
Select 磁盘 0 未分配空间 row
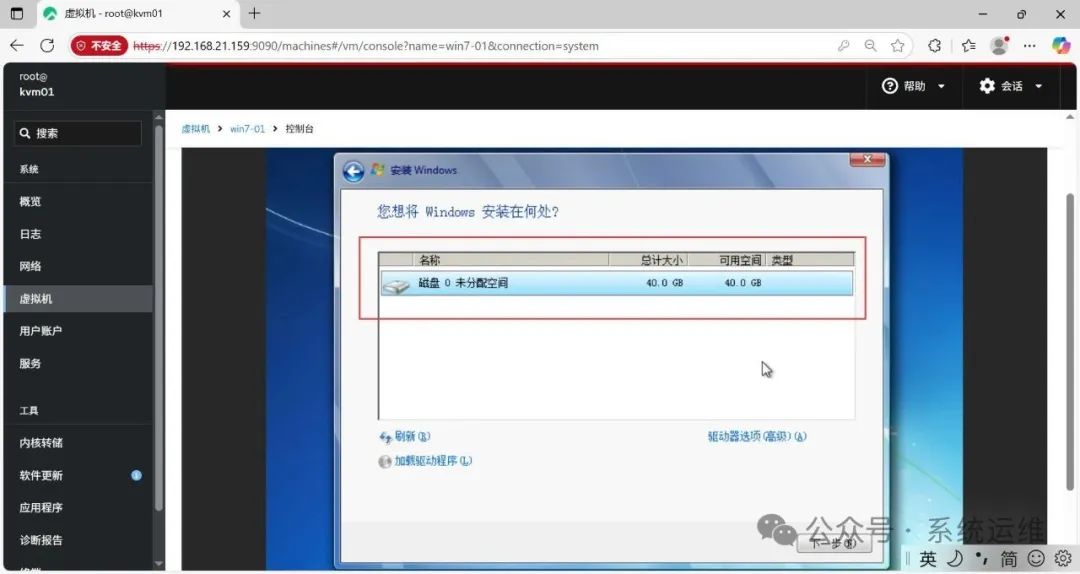[x=616, y=283]
